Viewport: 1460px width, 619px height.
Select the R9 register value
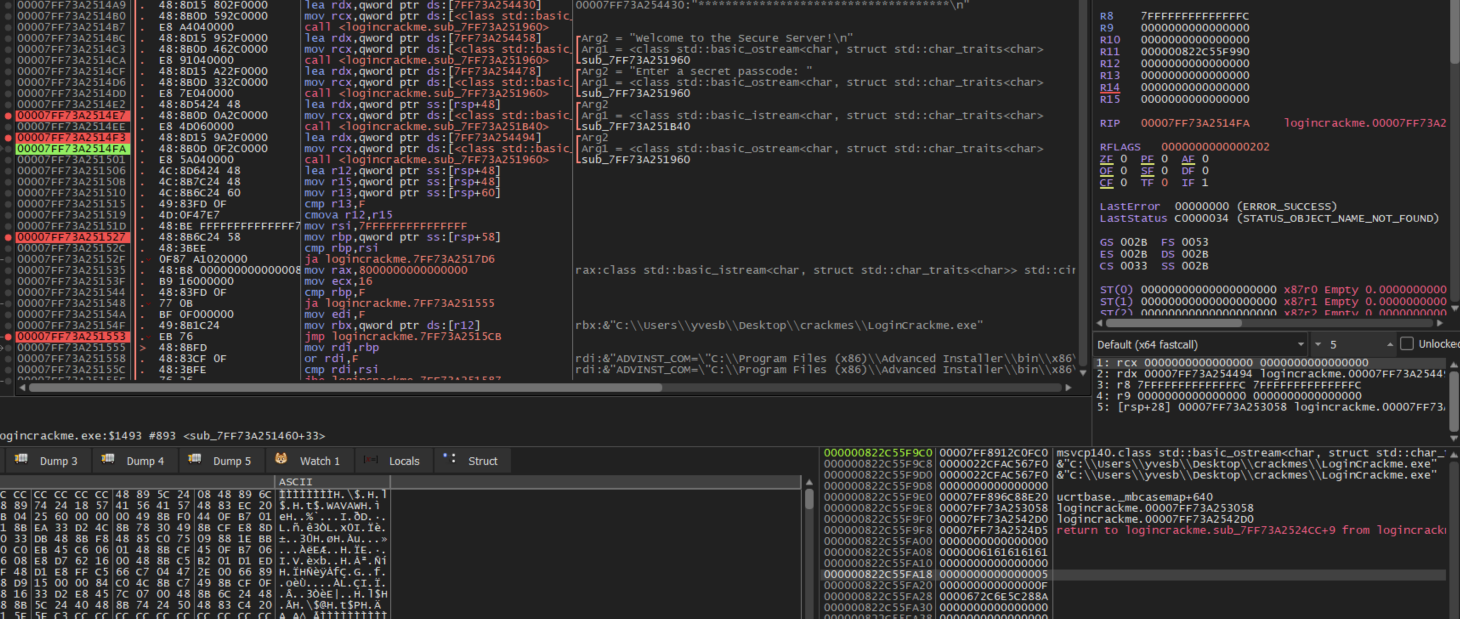(x=1195, y=28)
